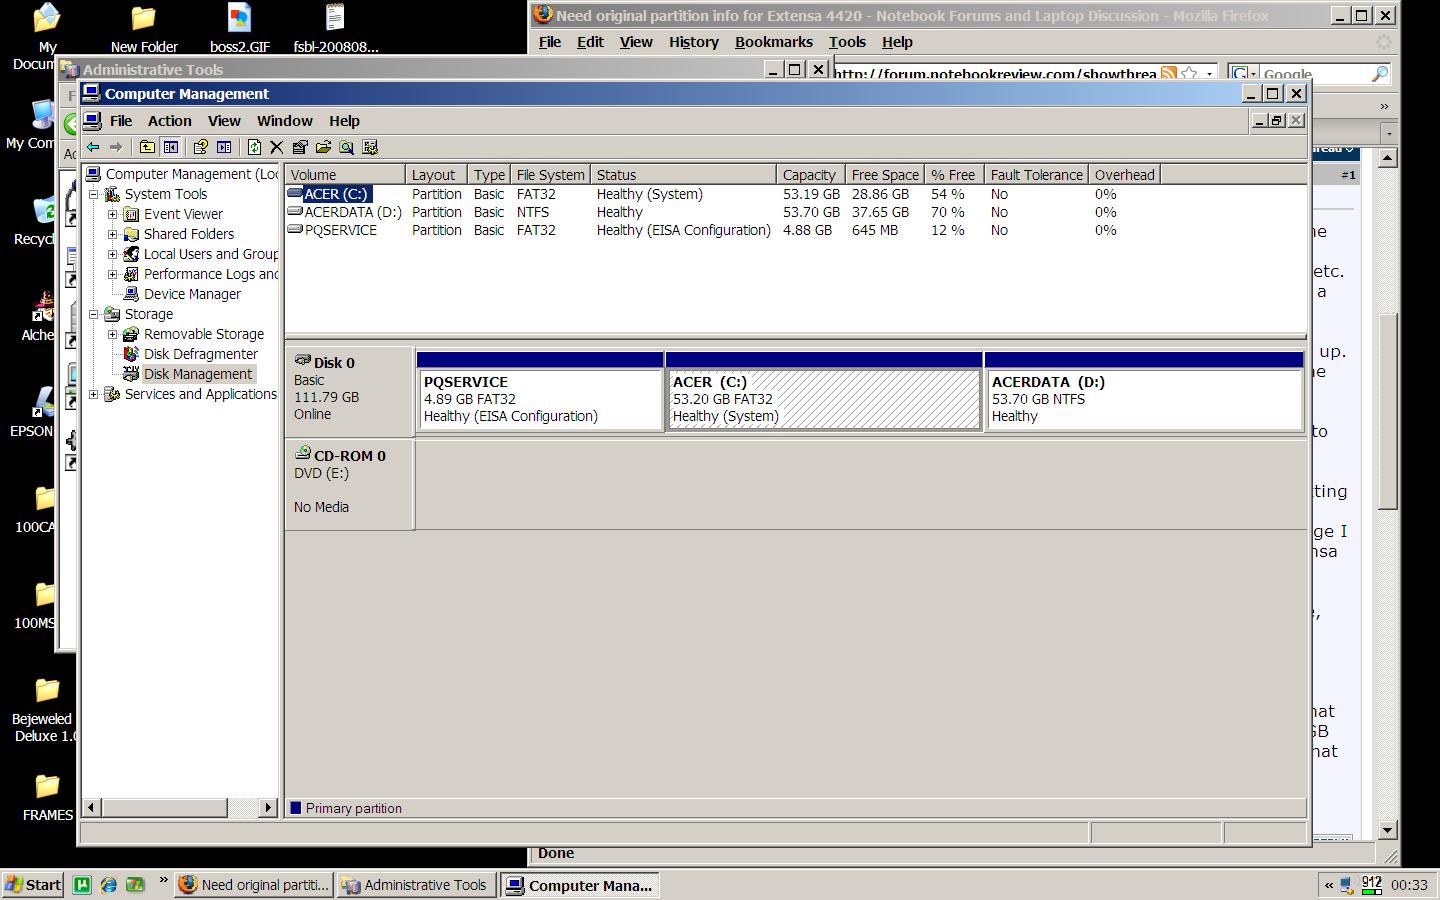This screenshot has height=900, width=1440.
Task: Click the Refresh toolbar icon
Action: tap(254, 147)
